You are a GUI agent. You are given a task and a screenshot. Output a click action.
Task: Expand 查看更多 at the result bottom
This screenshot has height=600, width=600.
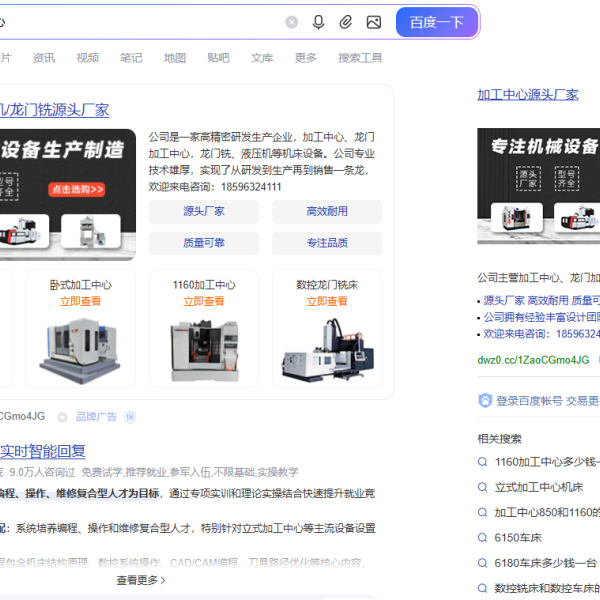(x=141, y=580)
